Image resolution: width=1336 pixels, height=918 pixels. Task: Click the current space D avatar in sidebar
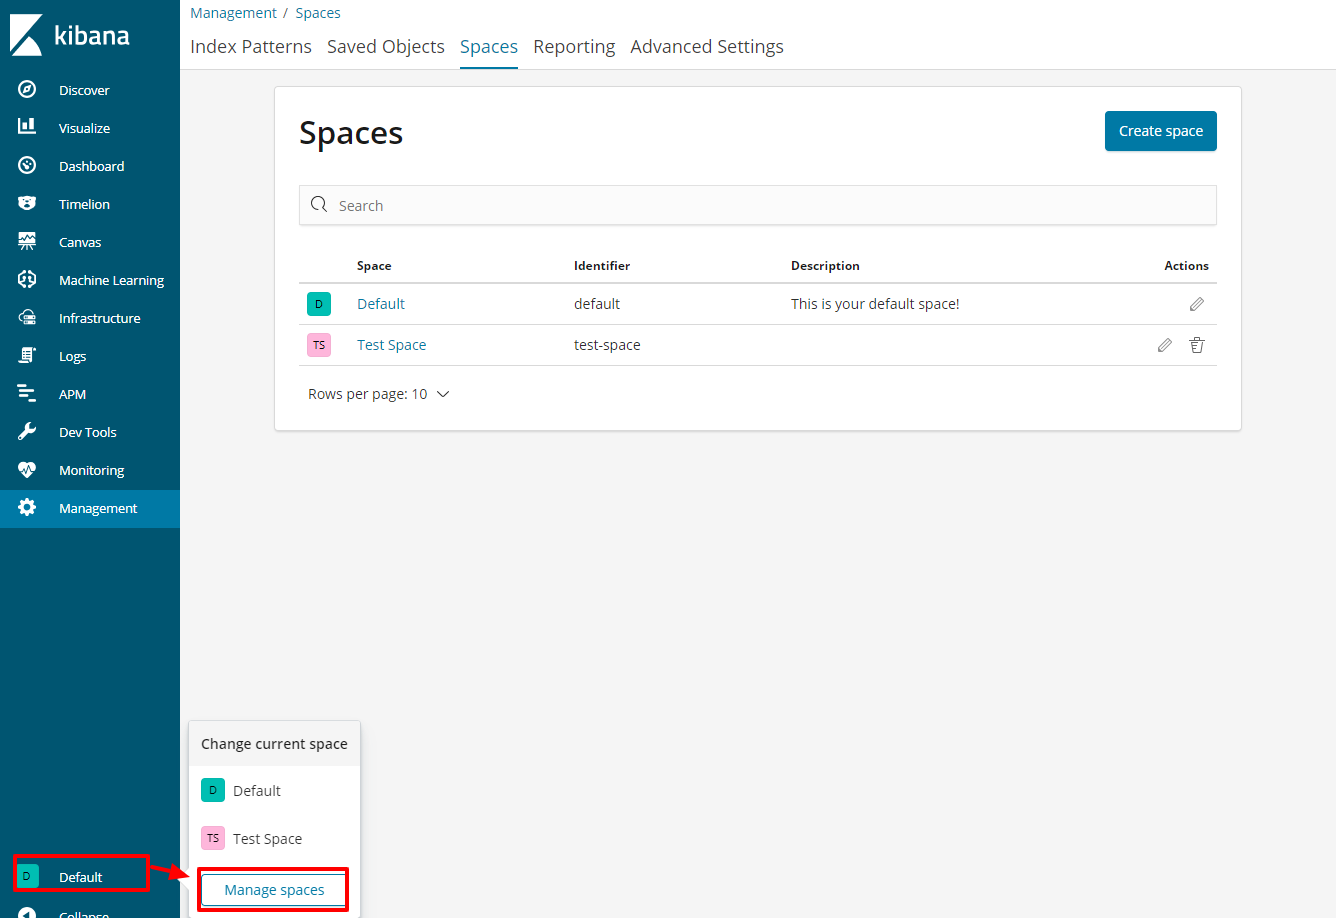point(27,876)
